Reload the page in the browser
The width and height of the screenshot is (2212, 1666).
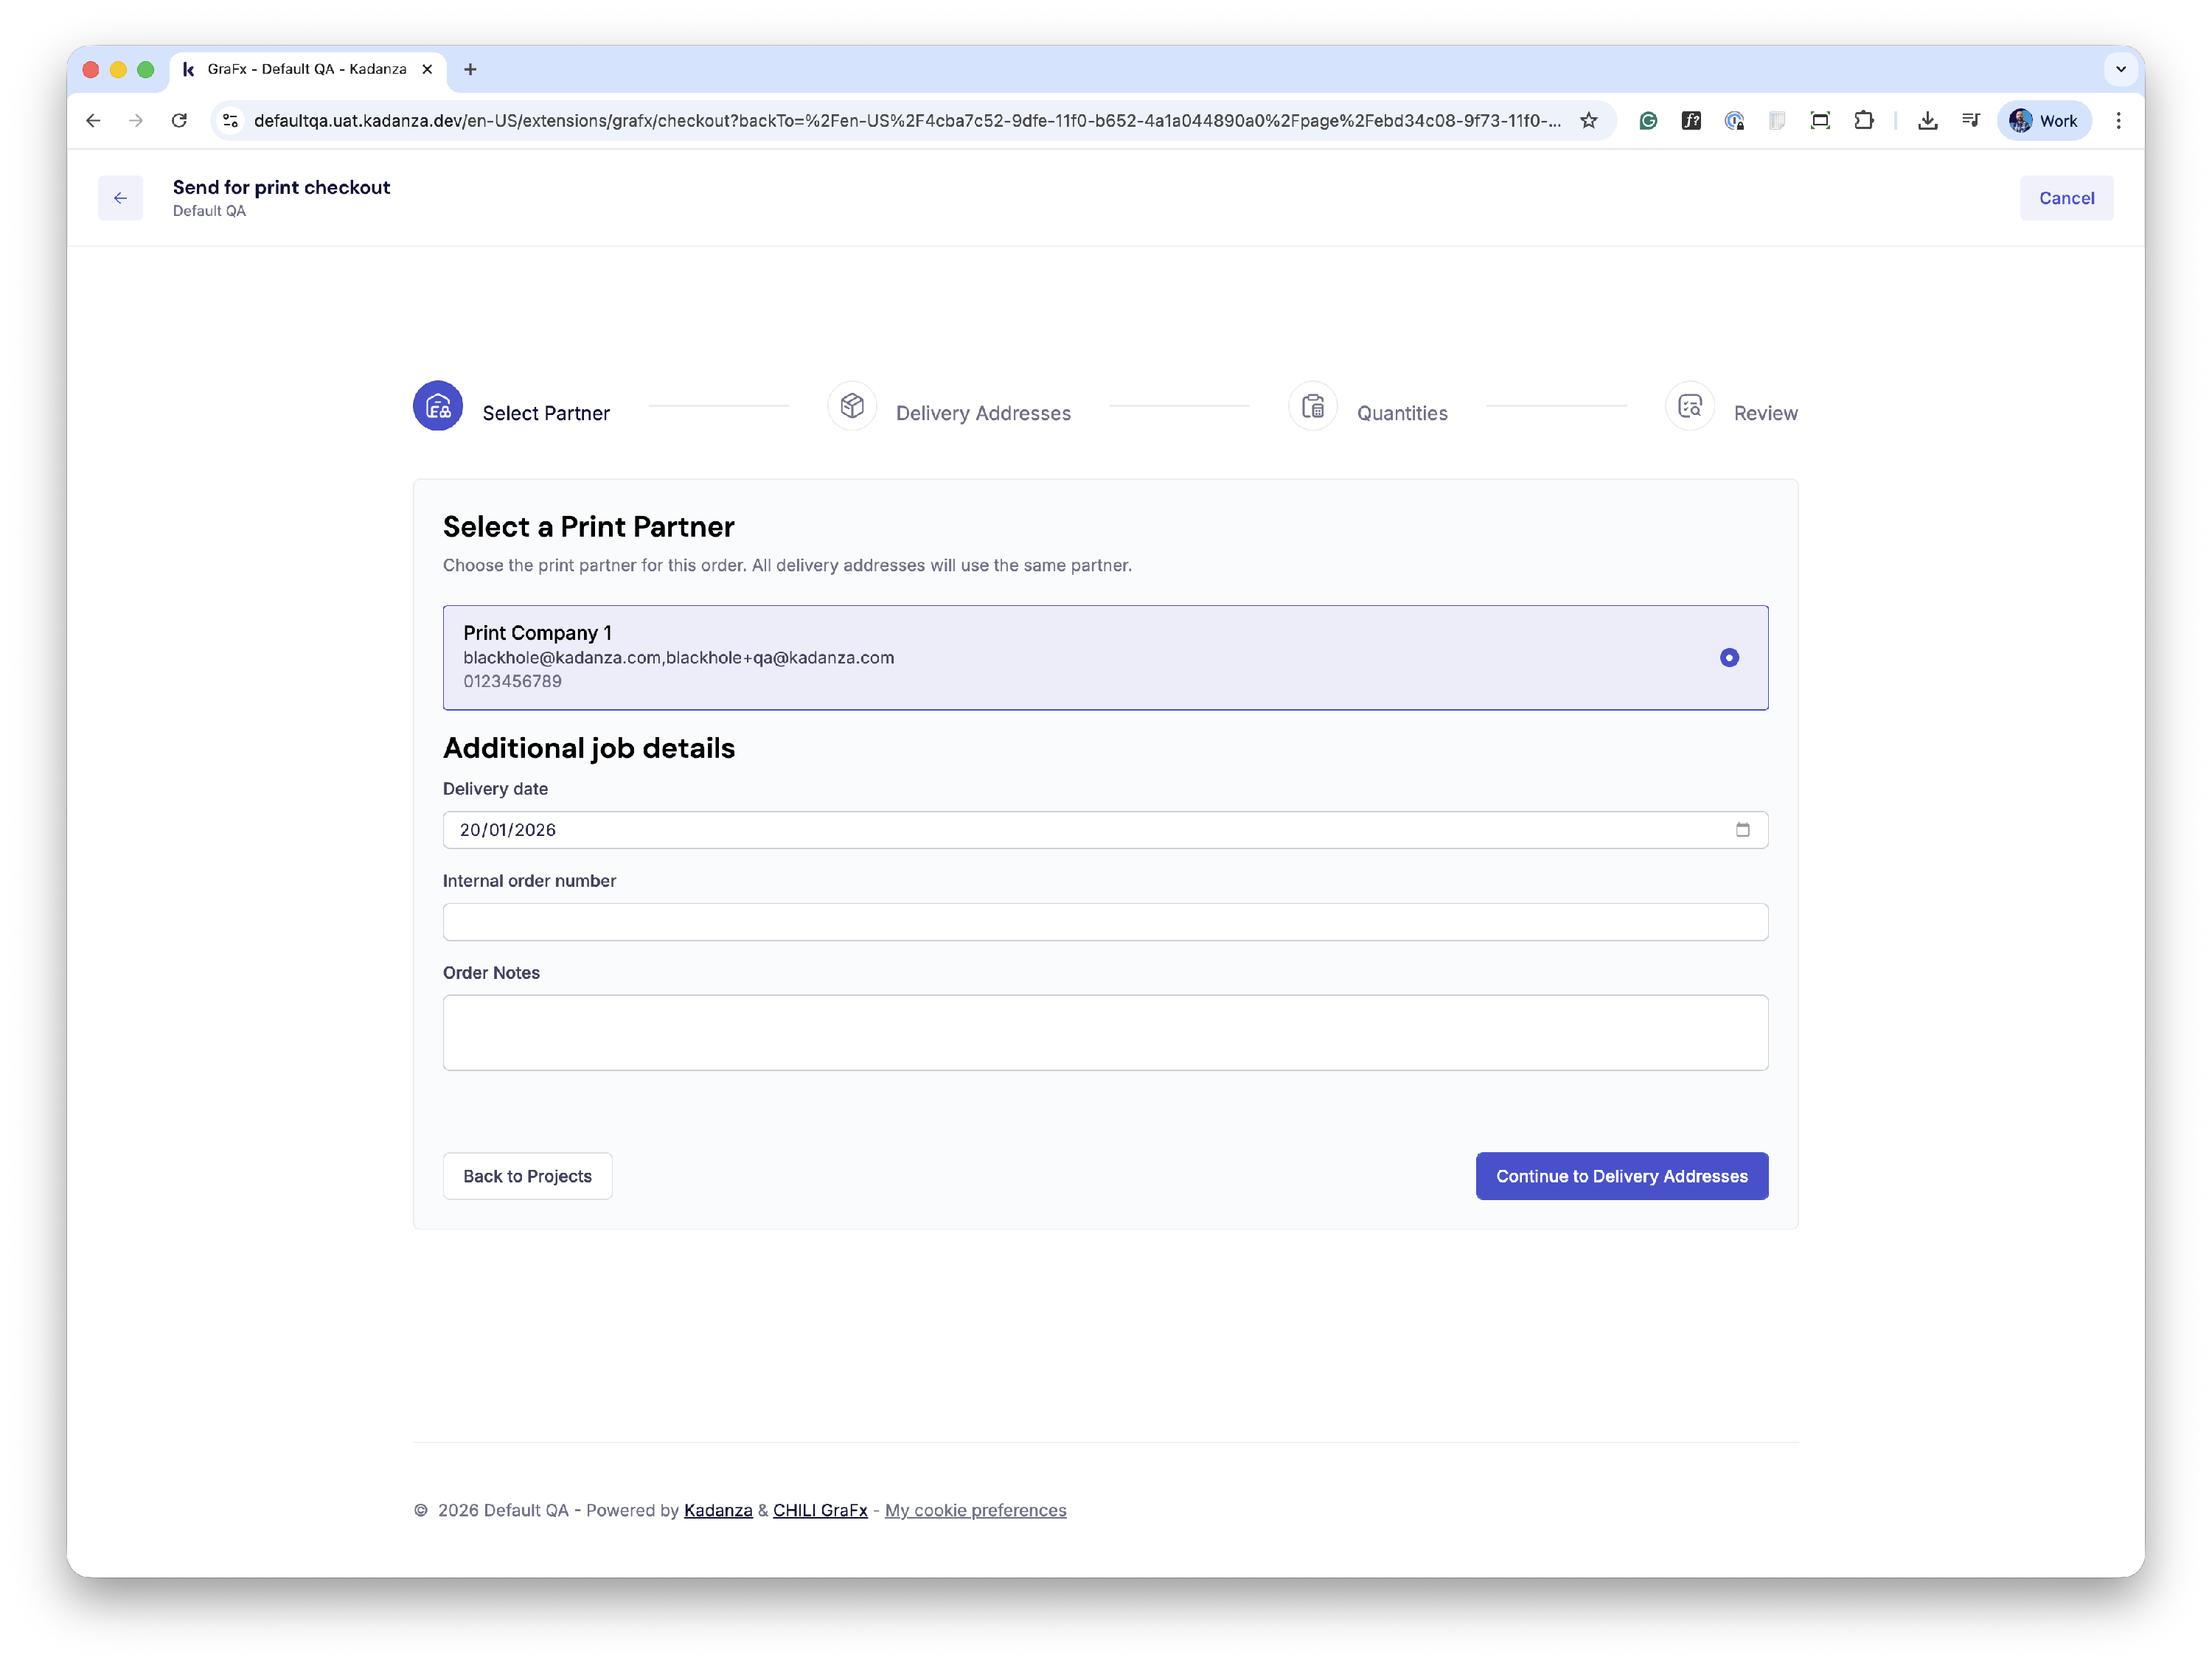pyautogui.click(x=179, y=121)
